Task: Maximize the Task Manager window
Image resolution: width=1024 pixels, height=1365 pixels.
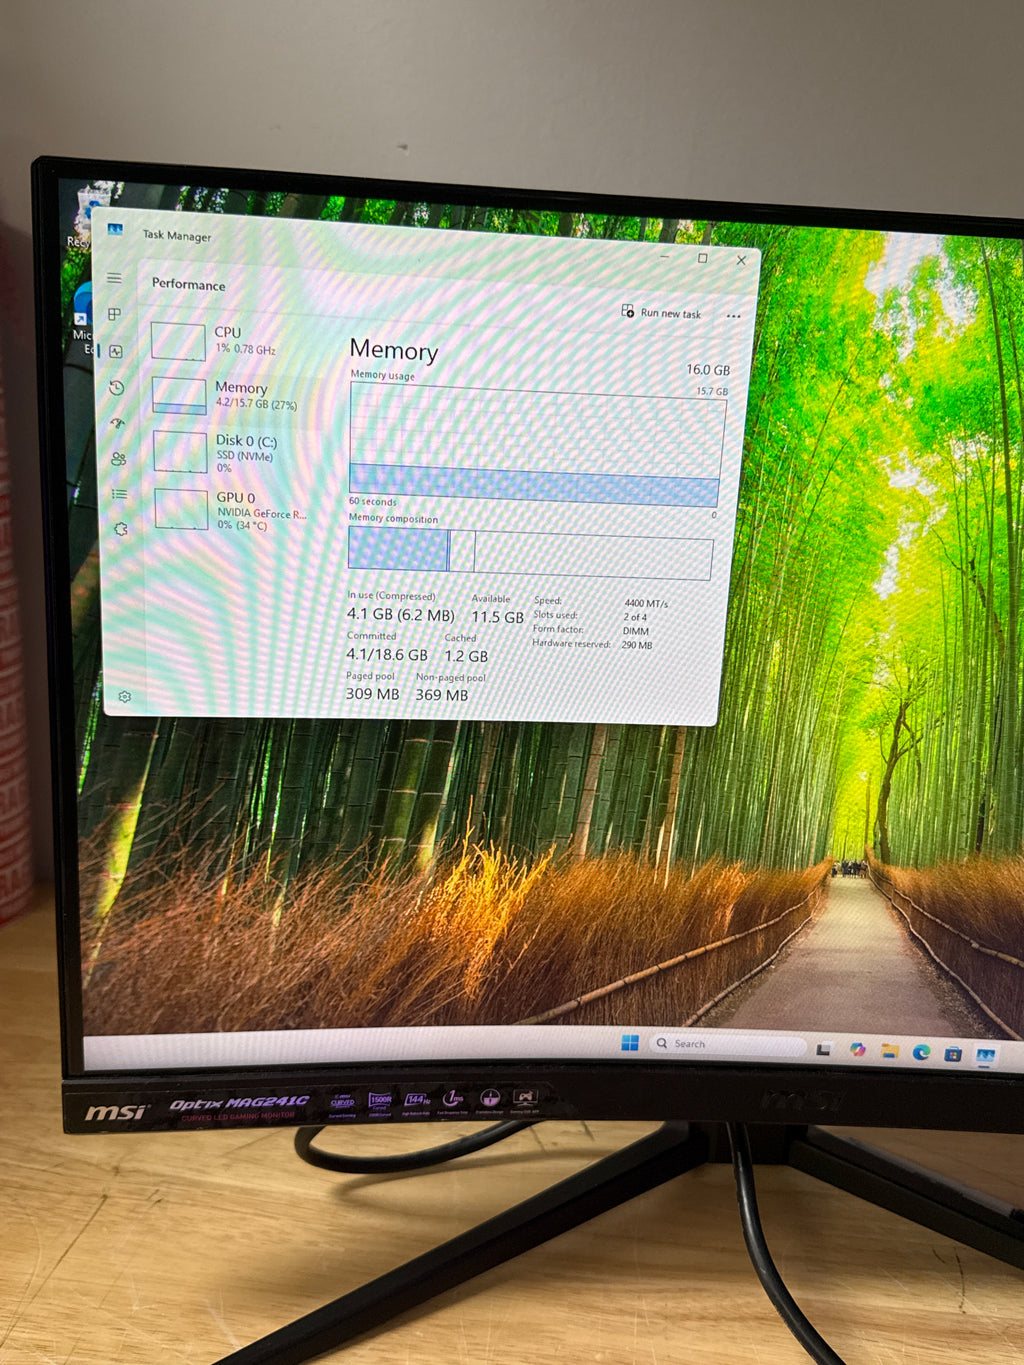Action: point(702,258)
